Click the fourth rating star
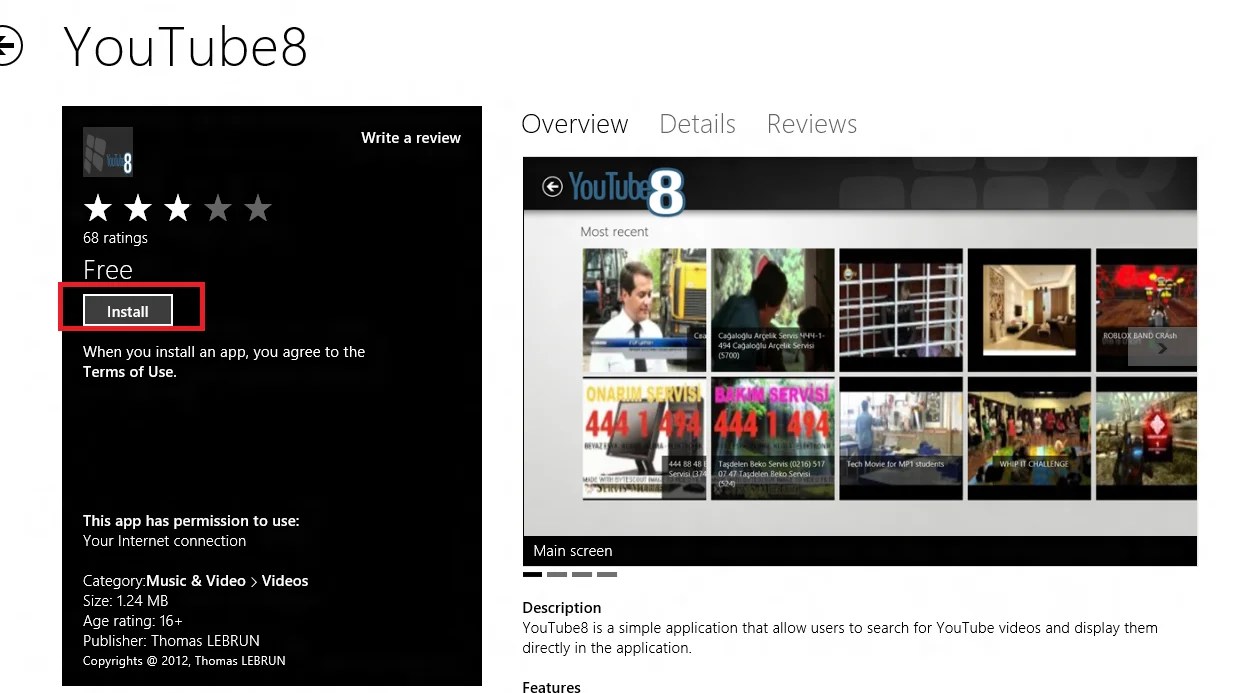The image size is (1249, 693). point(218,208)
